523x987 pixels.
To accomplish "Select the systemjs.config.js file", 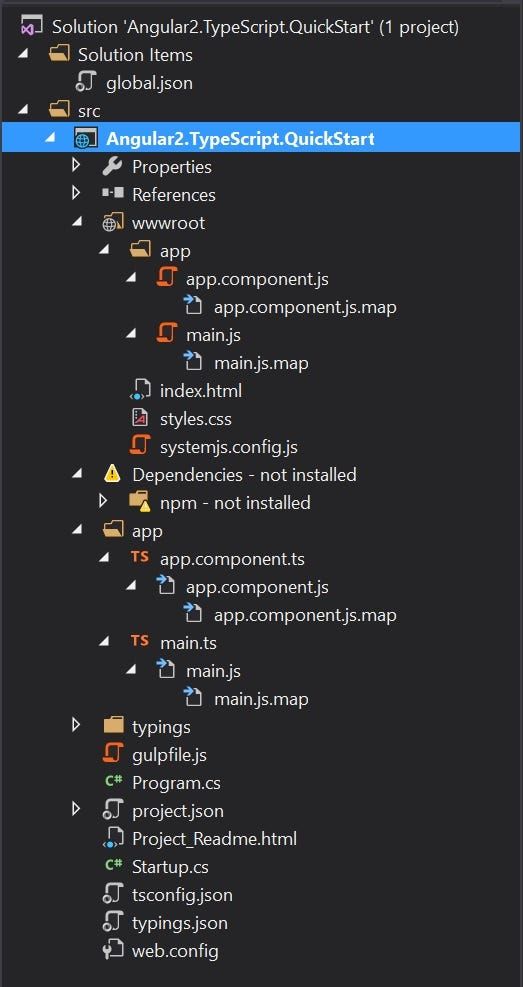I will click(228, 448).
